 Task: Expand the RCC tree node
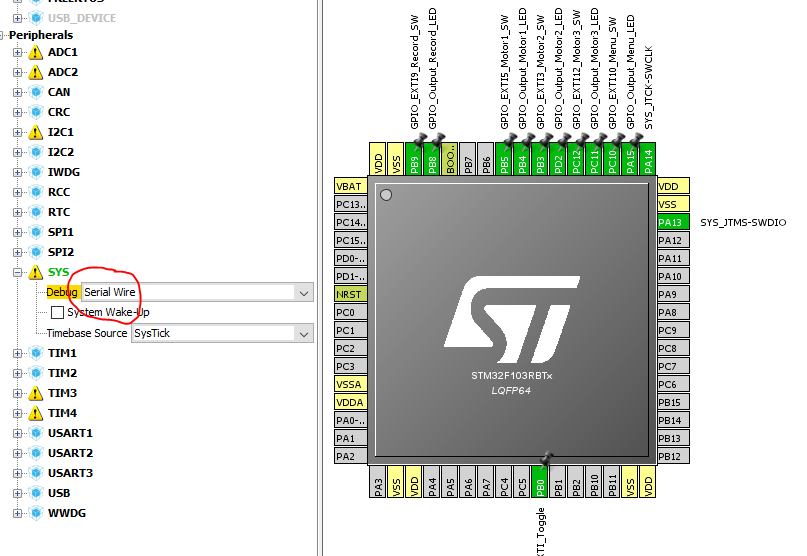(x=17, y=193)
